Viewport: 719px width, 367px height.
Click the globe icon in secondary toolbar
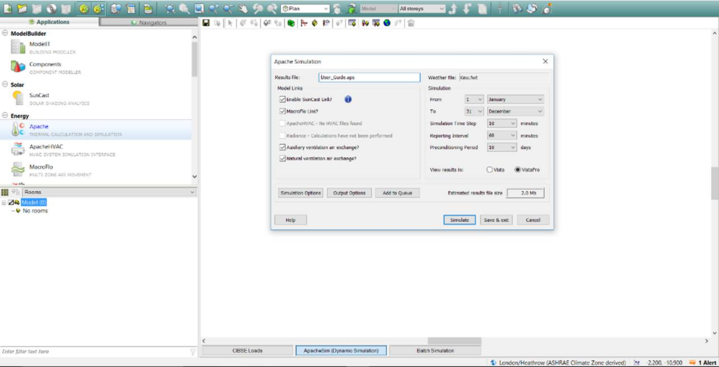point(387,23)
